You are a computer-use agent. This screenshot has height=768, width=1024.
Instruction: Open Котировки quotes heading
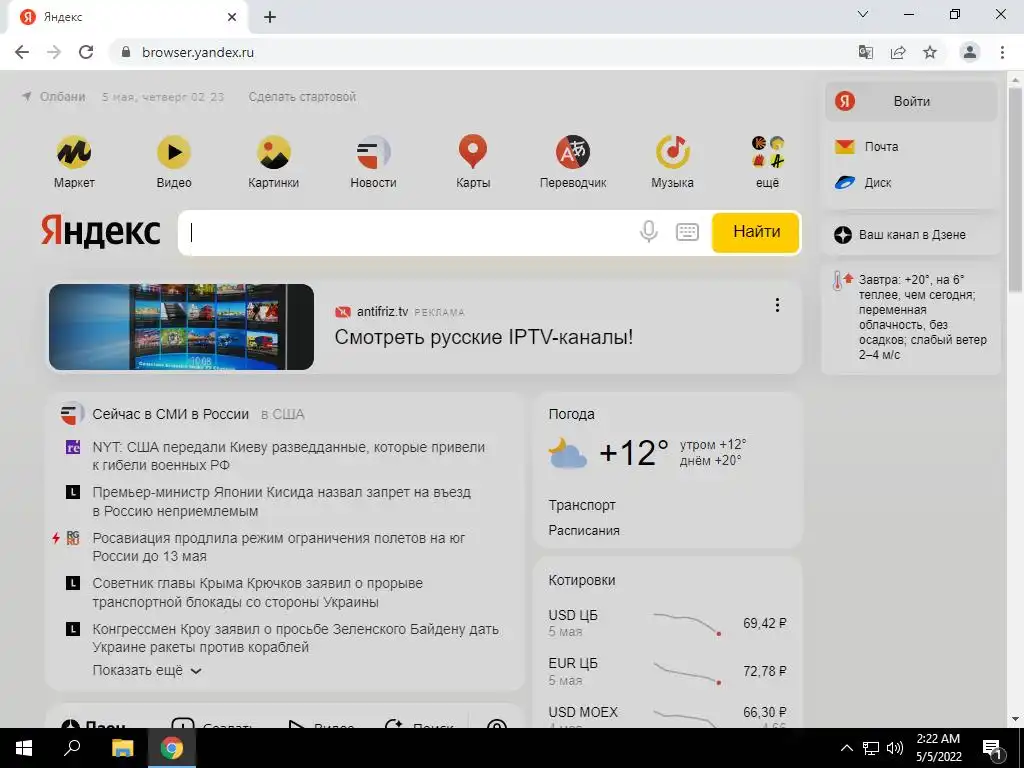(x=582, y=580)
